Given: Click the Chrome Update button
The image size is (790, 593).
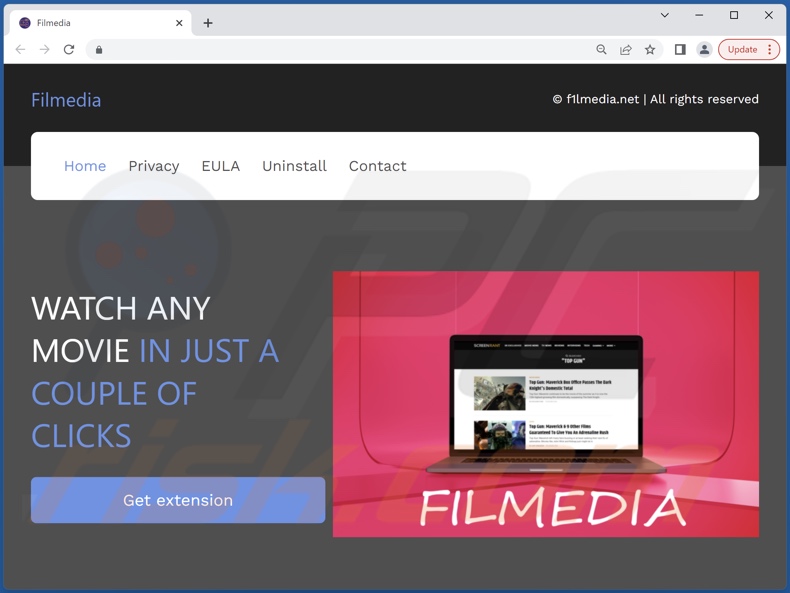Looking at the screenshot, I should tap(742, 50).
